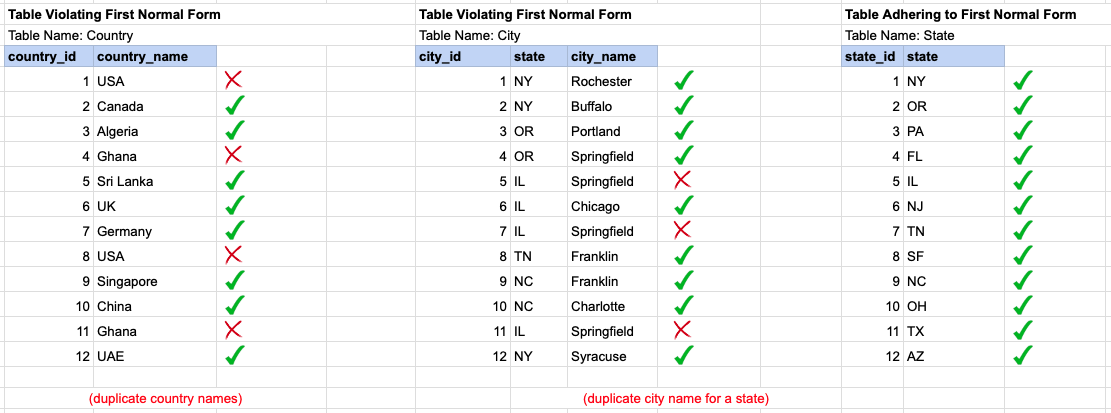Image resolution: width=1111 pixels, height=413 pixels.
Task: Click the green checkmark beside state NJ
Action: click(1023, 205)
